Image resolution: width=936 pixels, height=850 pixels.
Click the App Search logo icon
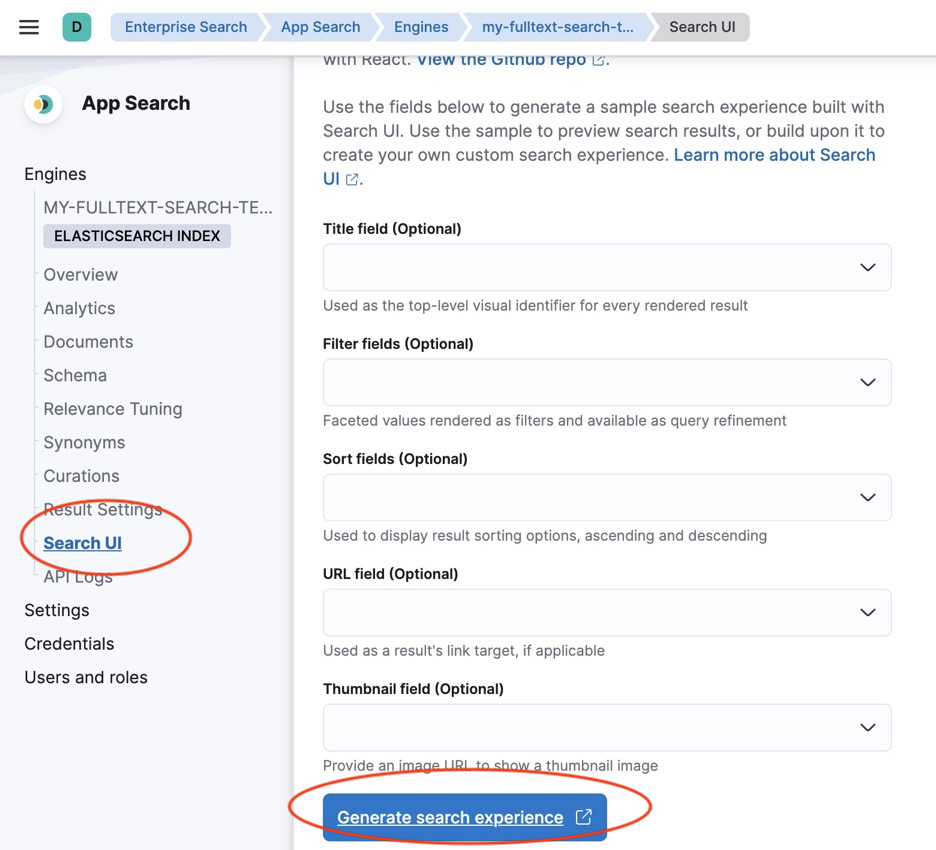(43, 104)
